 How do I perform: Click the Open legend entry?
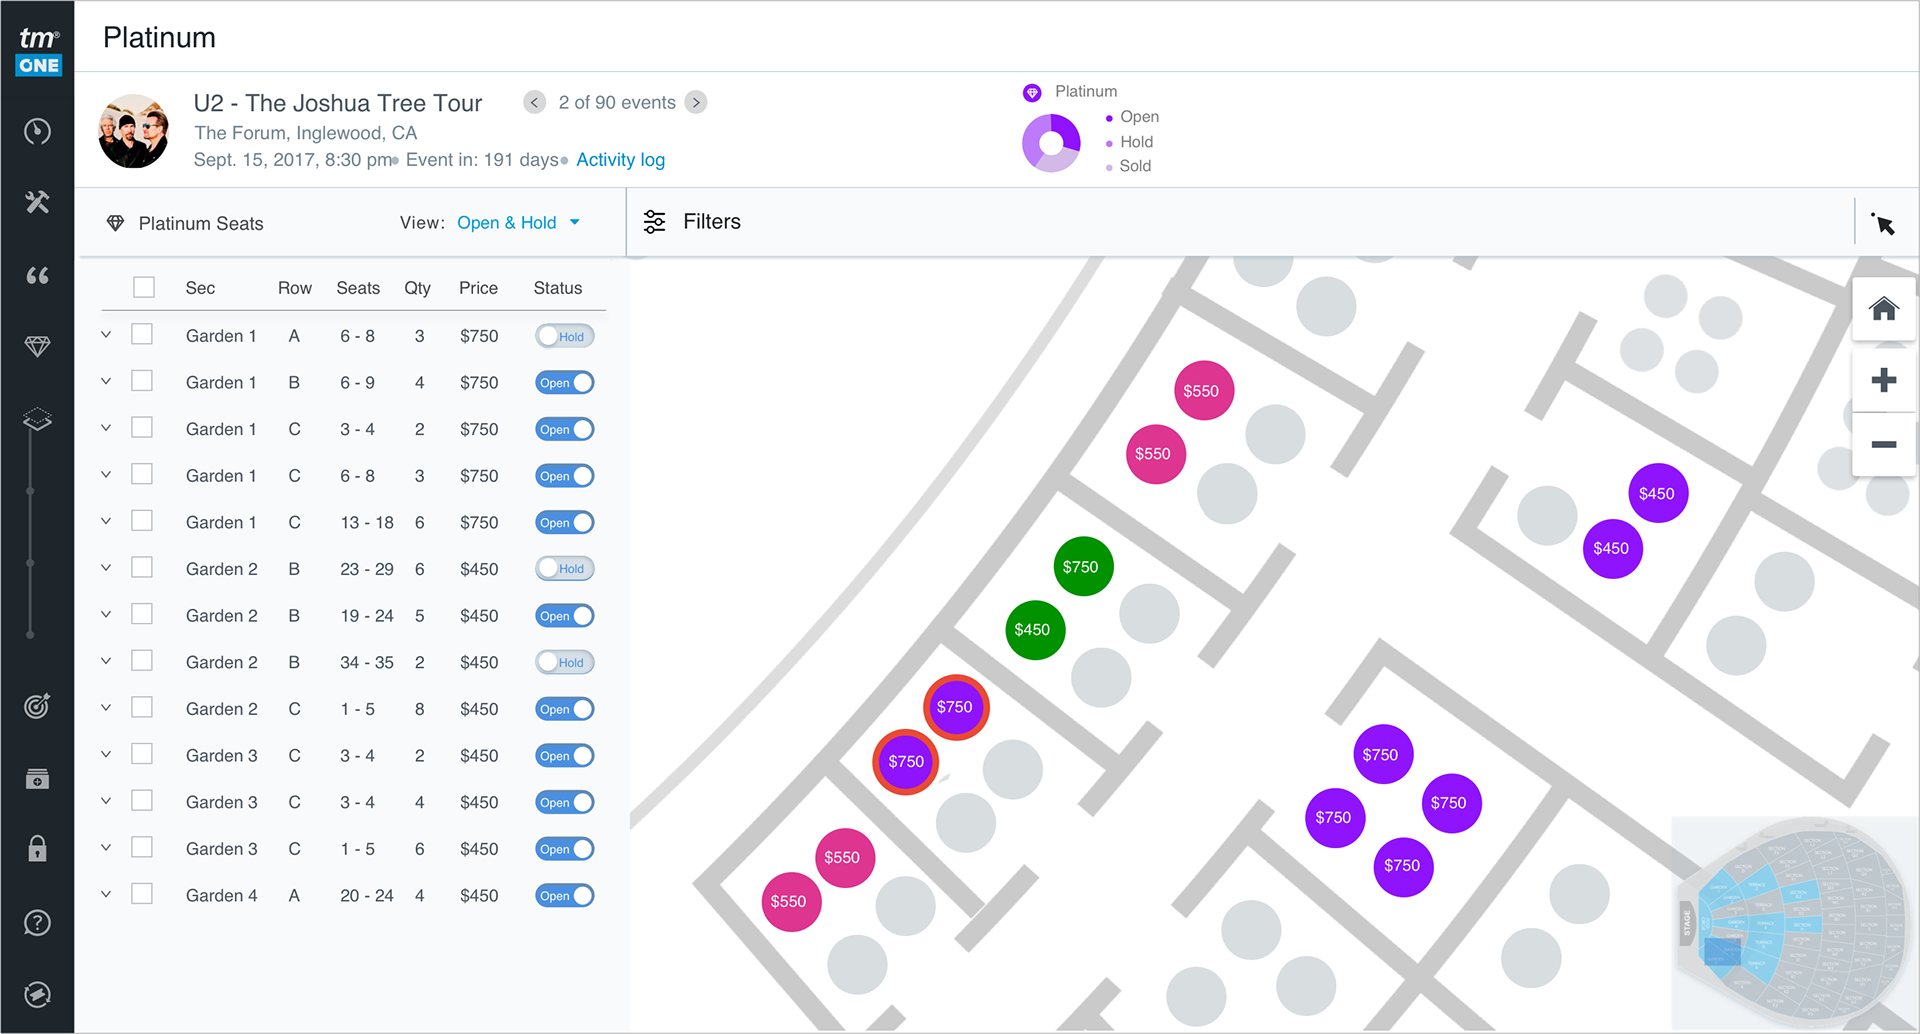coord(1139,117)
